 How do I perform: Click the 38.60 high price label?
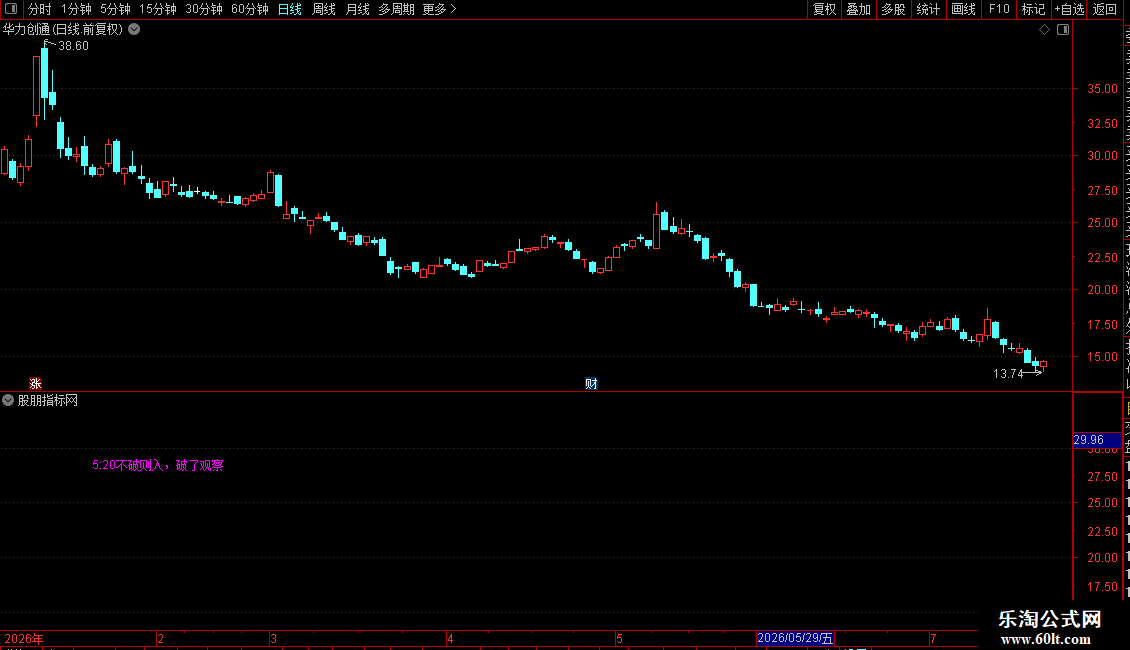74,46
